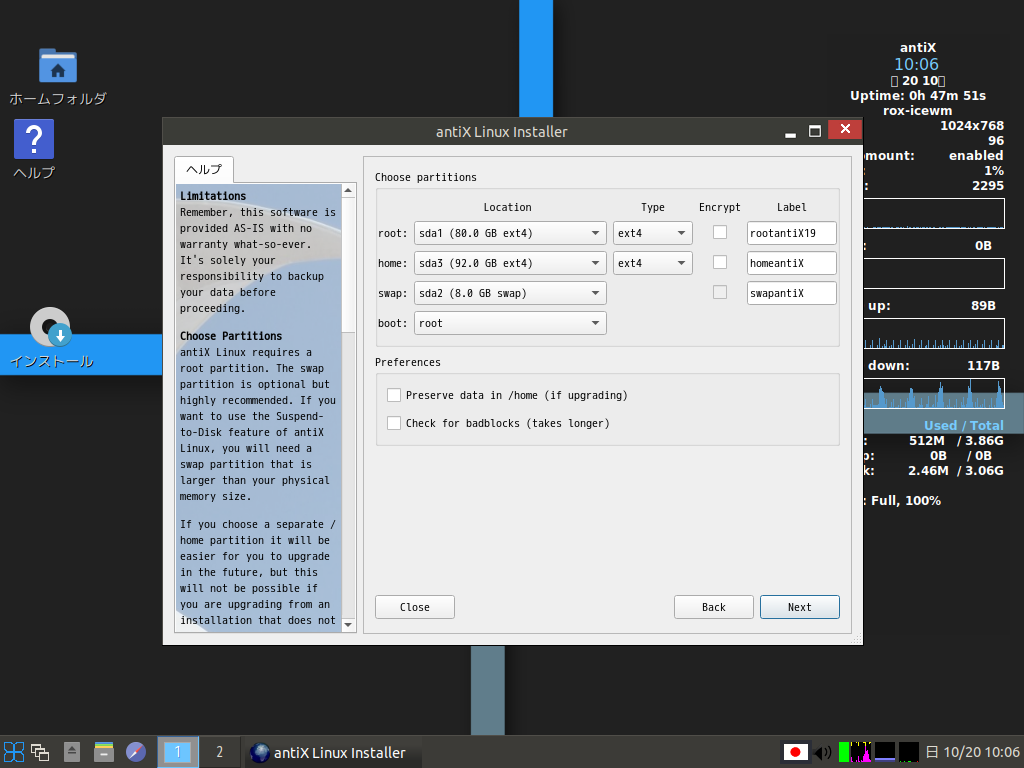Open swap location dropdown sda2

[510, 293]
